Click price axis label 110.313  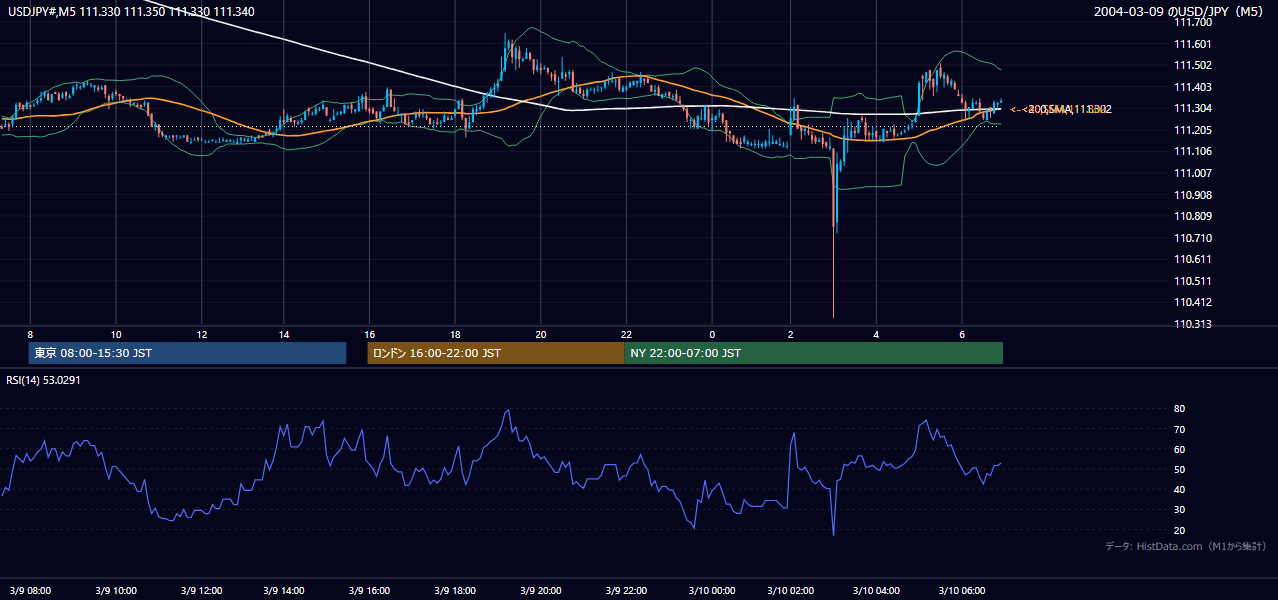[1192, 324]
